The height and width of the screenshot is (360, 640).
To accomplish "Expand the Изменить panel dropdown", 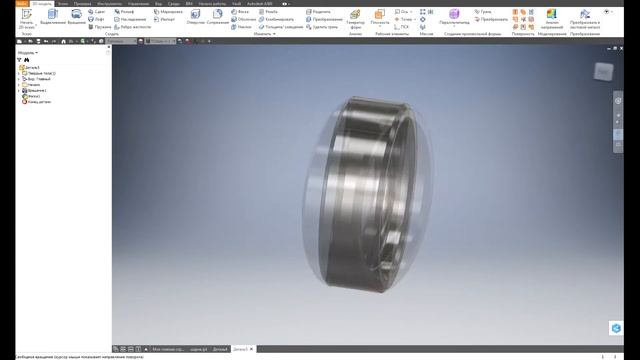I will pos(264,34).
